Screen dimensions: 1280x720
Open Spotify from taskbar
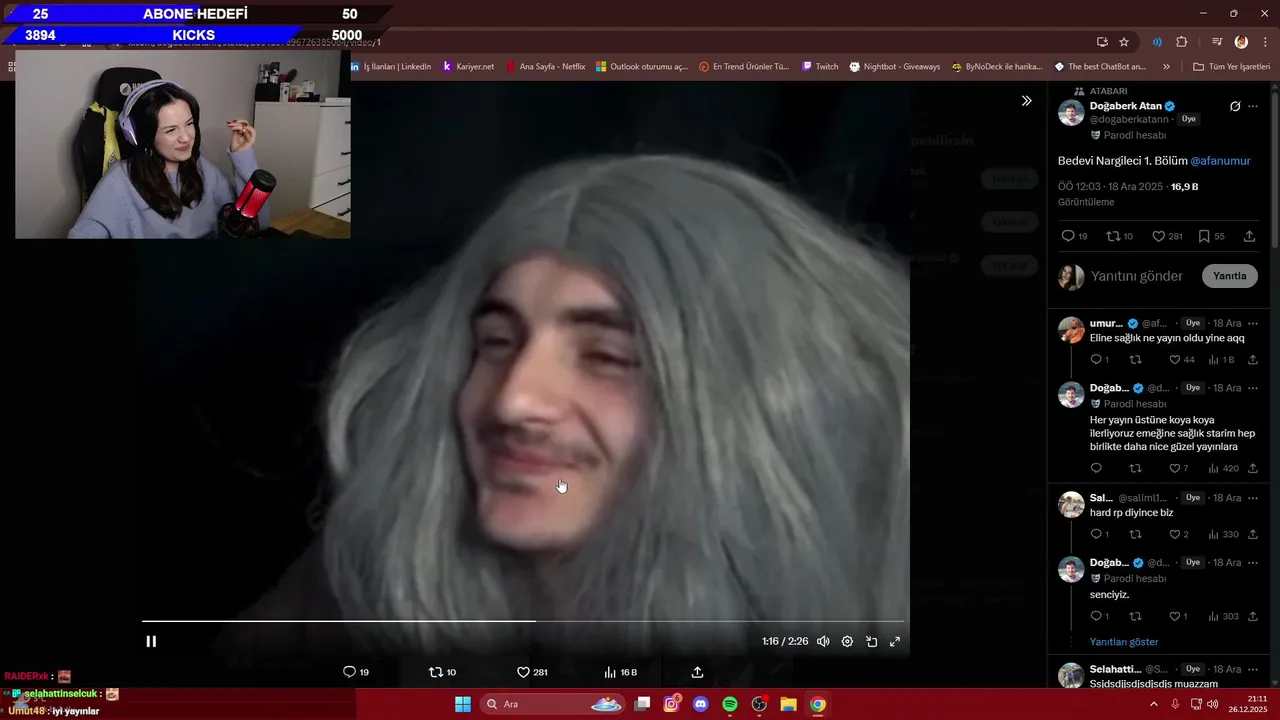tap(730, 704)
